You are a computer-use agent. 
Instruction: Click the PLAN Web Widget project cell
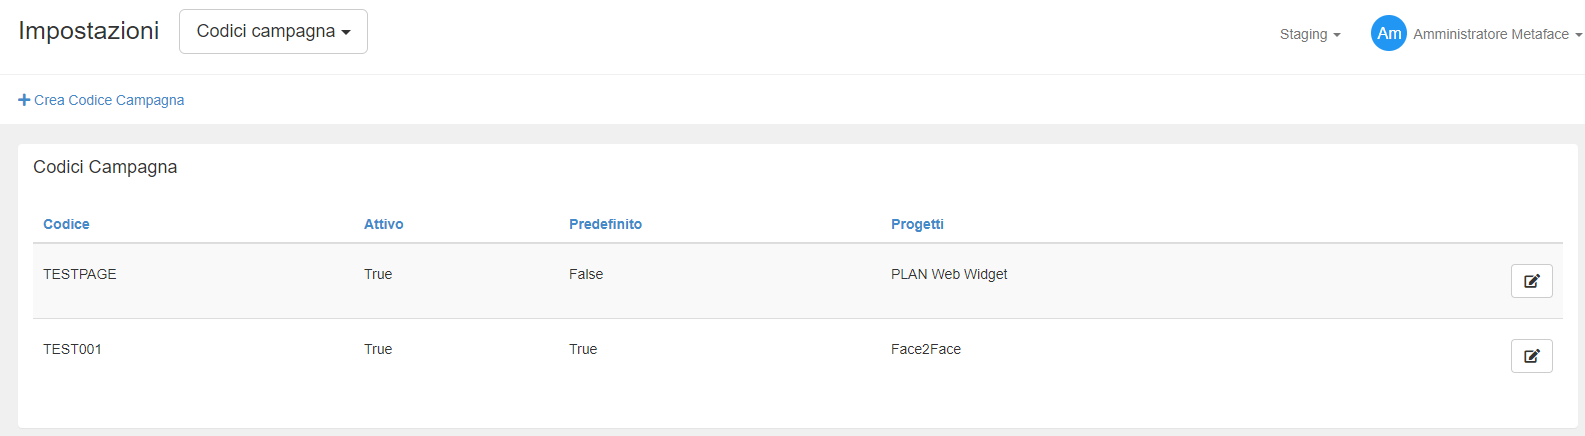click(x=949, y=274)
